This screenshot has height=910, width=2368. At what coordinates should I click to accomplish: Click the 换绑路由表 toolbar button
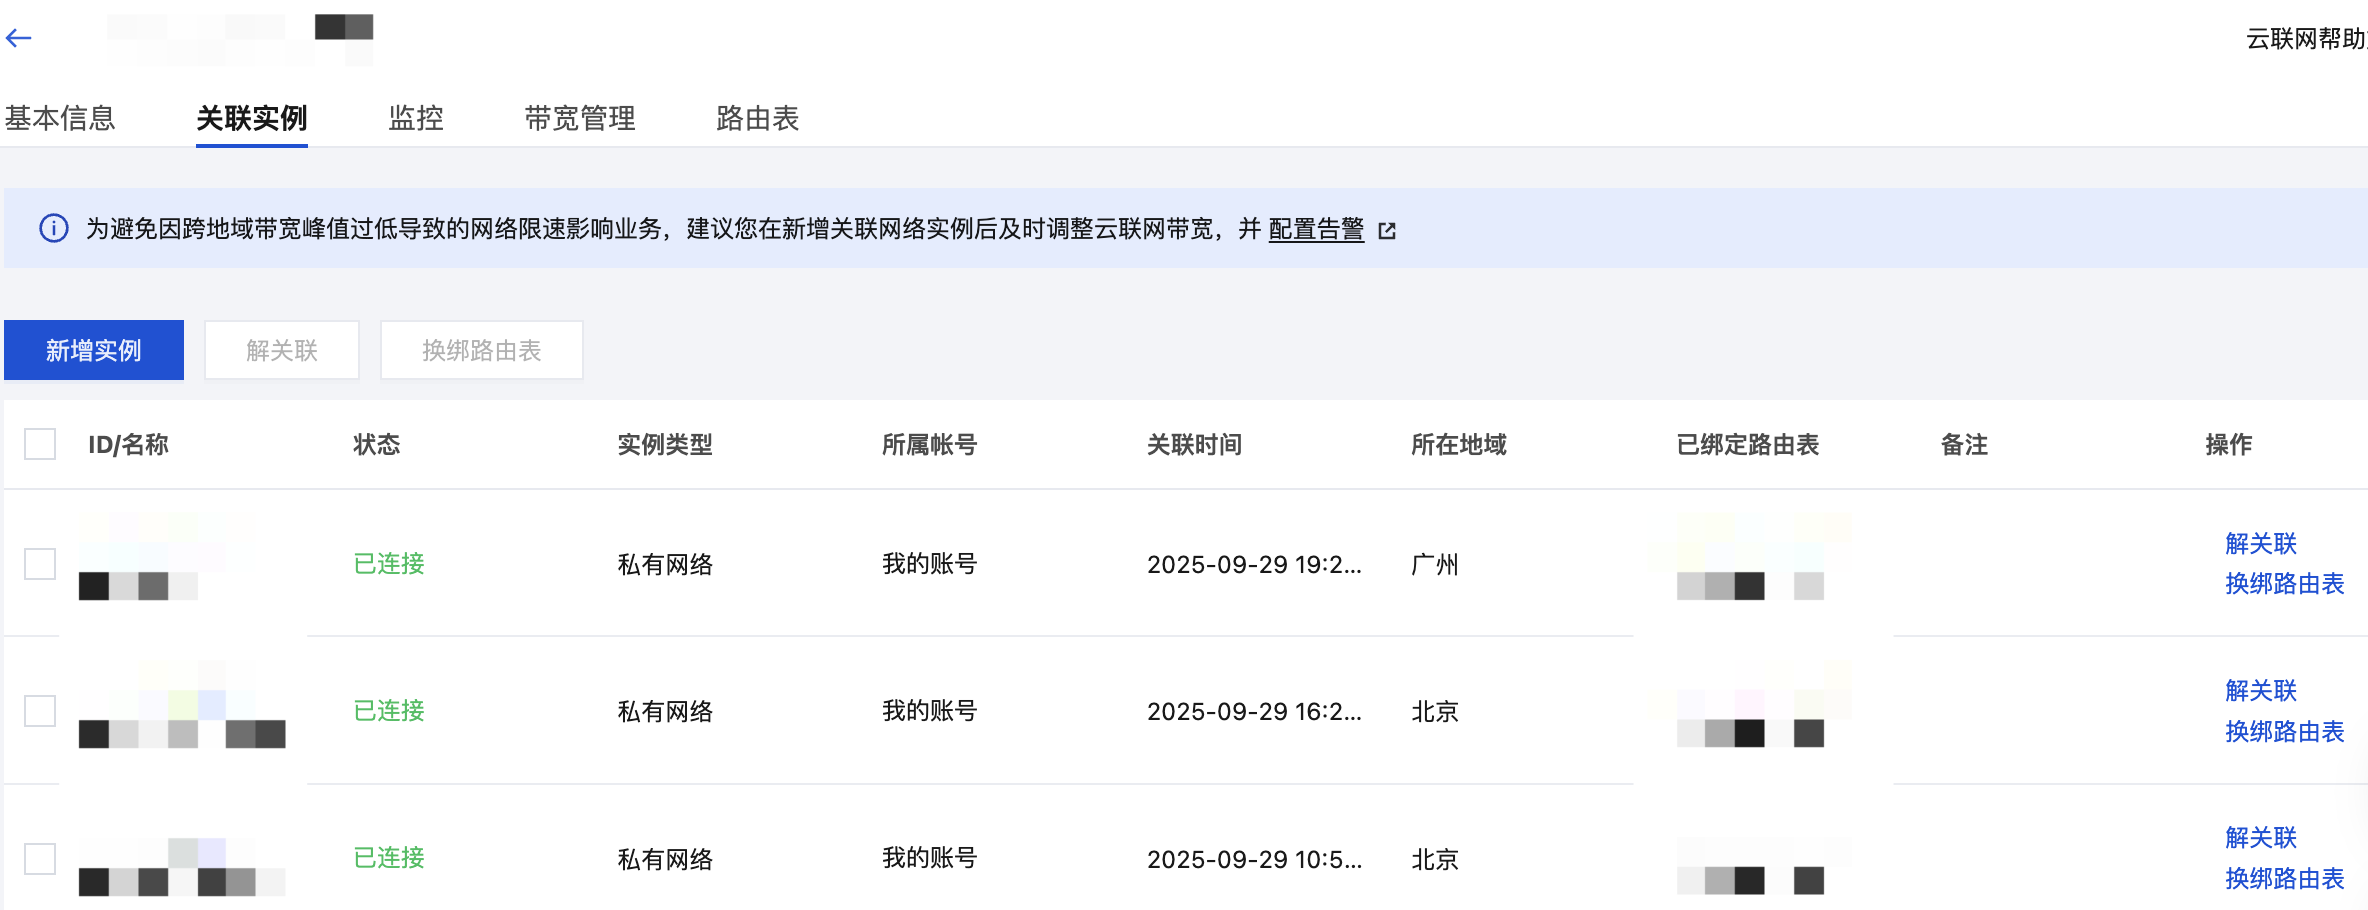[x=481, y=350]
